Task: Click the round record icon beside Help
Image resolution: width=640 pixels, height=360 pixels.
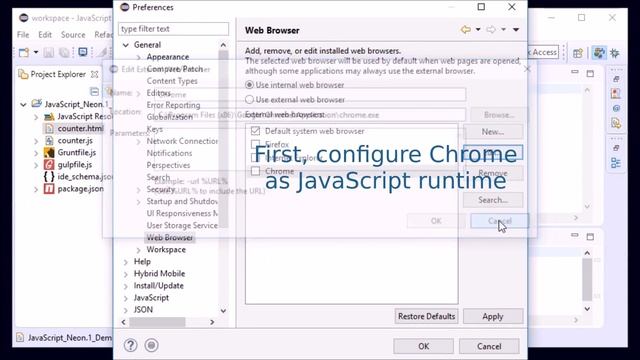Action: 151,345
